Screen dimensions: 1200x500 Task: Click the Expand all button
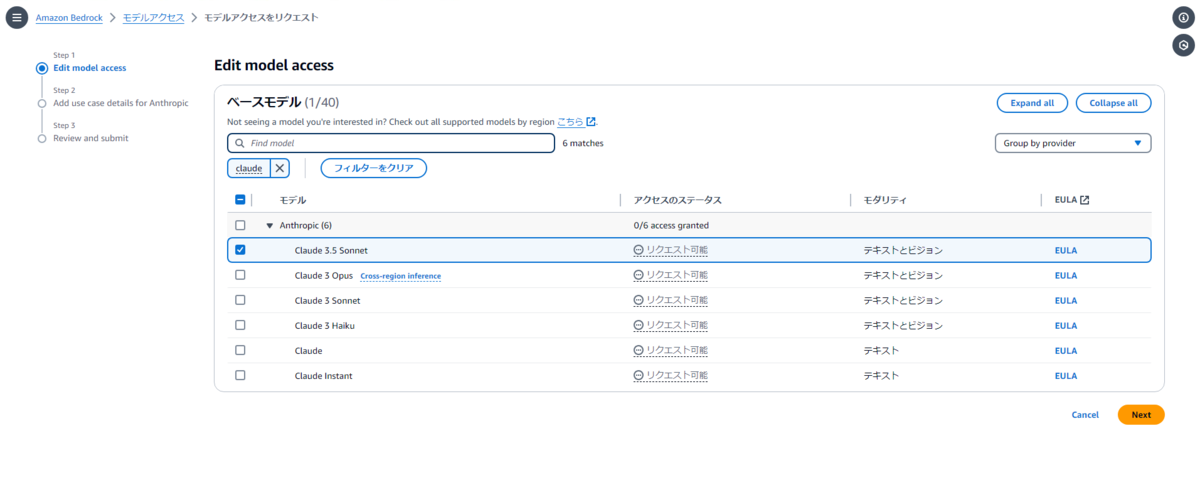point(1032,103)
